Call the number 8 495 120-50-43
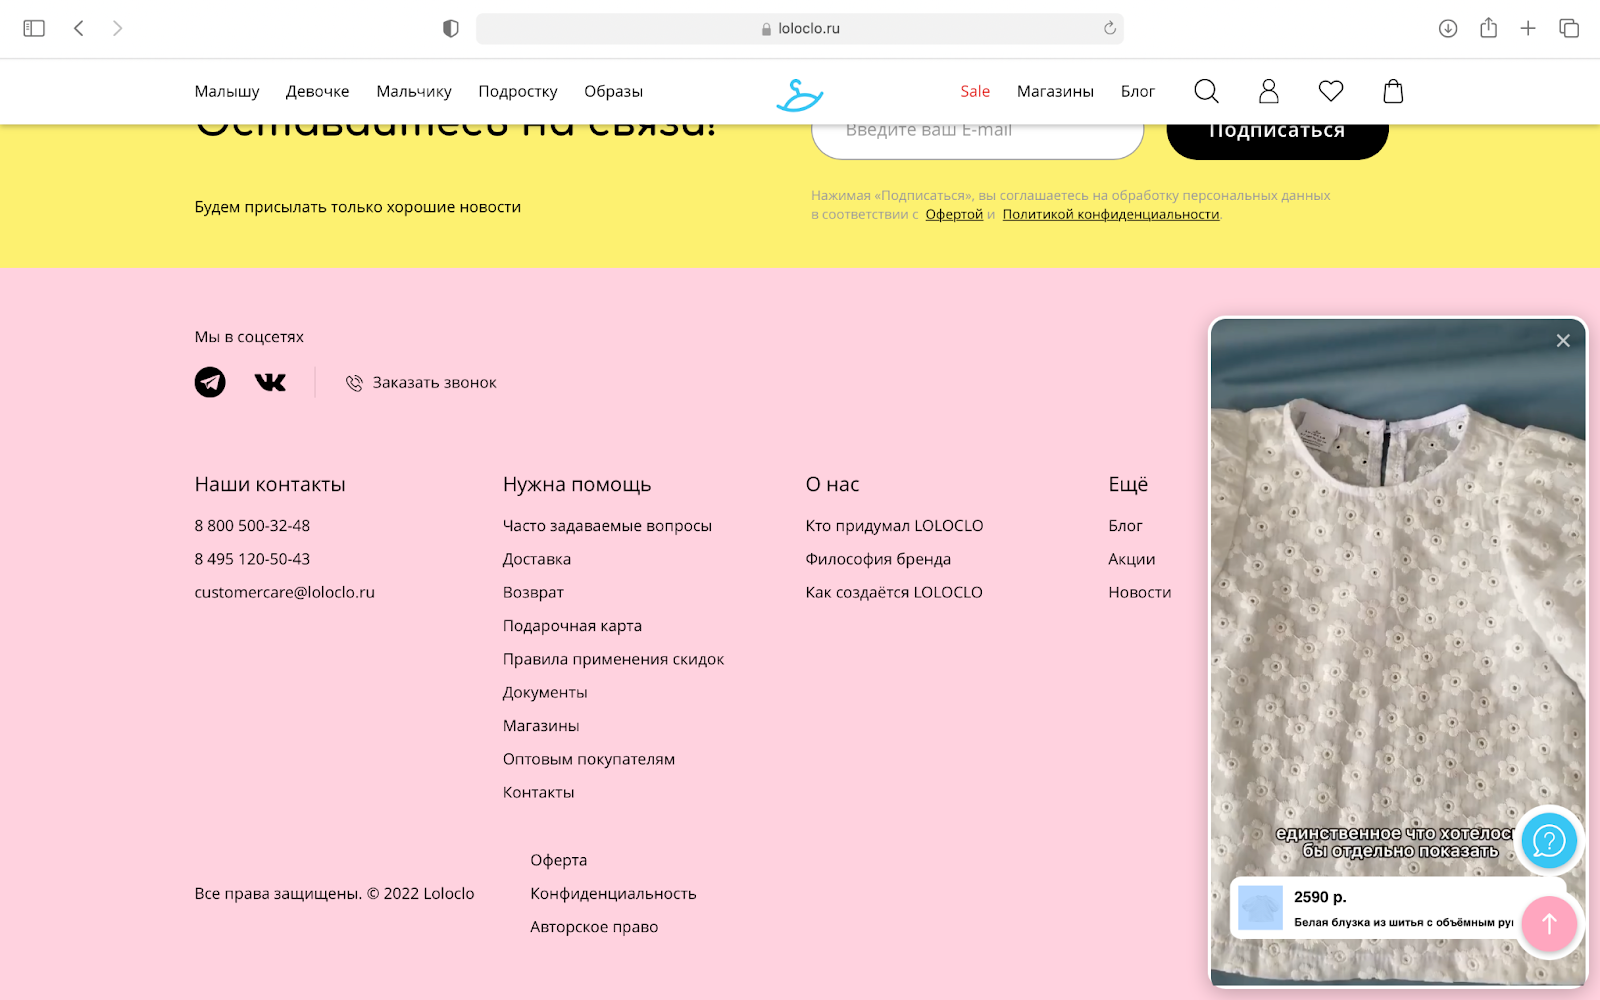1600x1000 pixels. pyautogui.click(x=252, y=559)
